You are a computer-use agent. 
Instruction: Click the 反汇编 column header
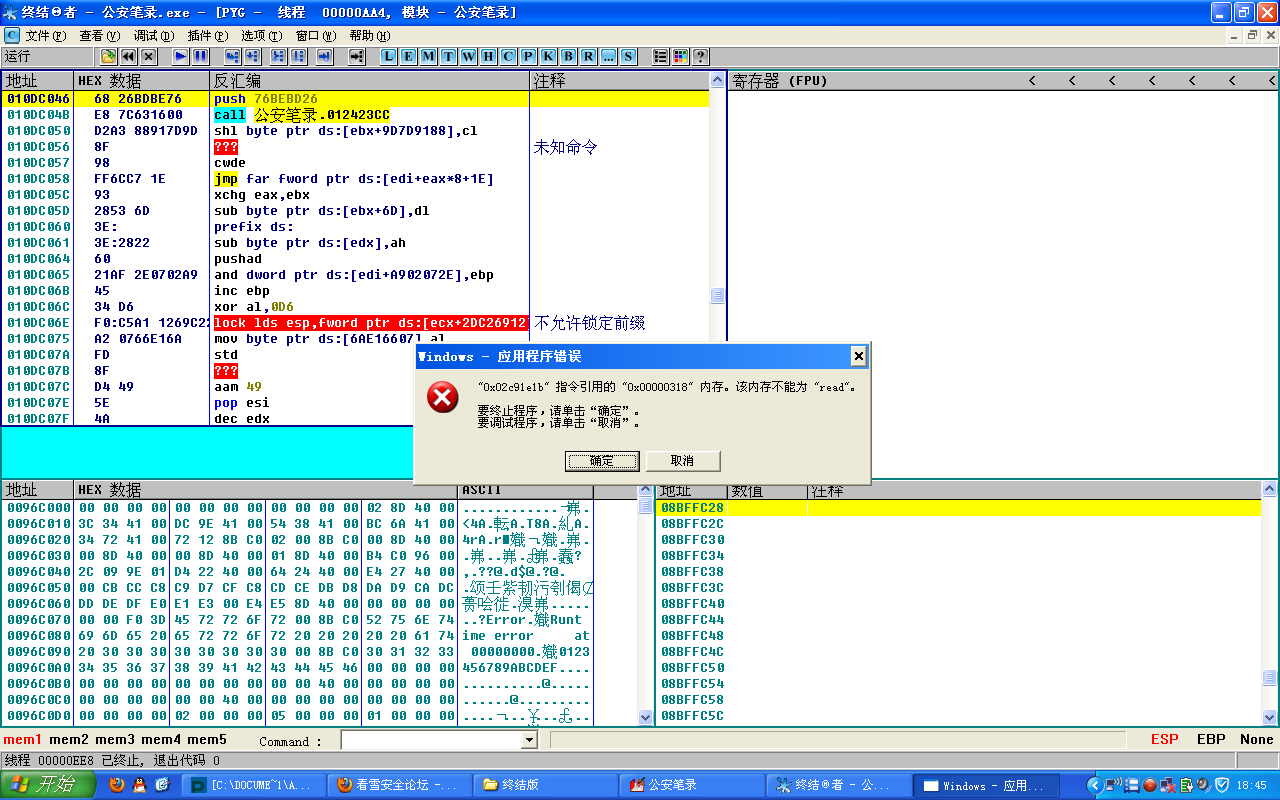(x=369, y=81)
